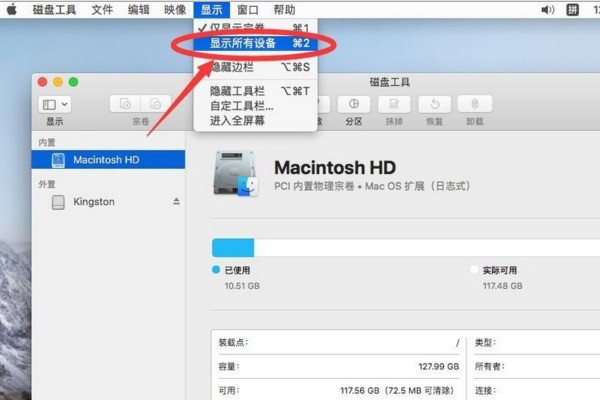Click the 抹掉 erase toolbar icon
Viewport: 600px width, 400px height.
pos(394,104)
